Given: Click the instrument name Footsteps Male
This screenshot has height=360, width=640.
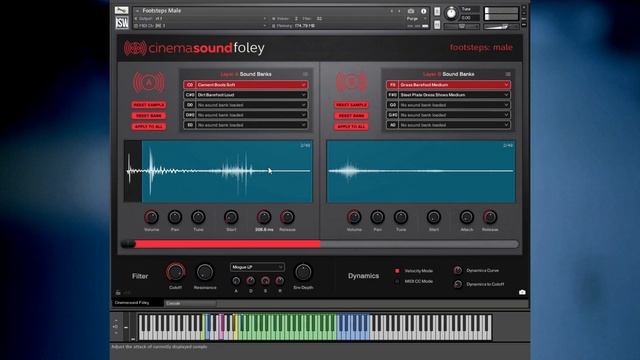Looking at the screenshot, I should point(162,11).
